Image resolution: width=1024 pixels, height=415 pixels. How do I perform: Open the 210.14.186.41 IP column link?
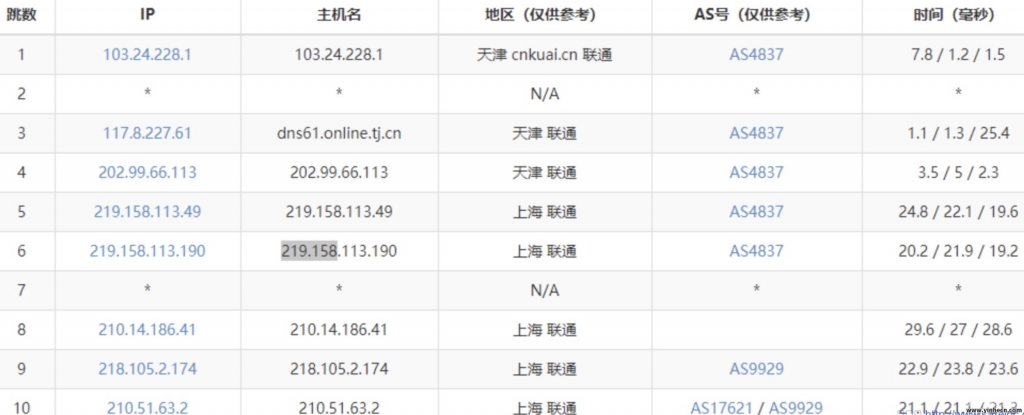point(147,329)
